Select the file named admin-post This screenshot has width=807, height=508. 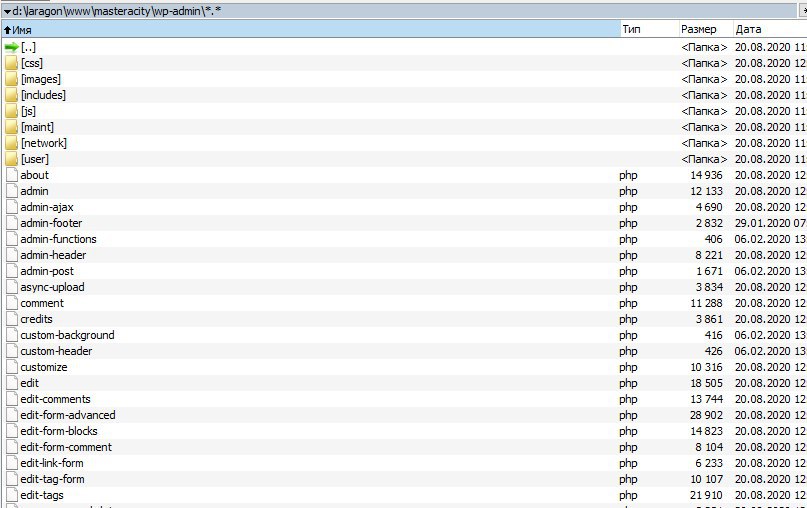coord(47,271)
